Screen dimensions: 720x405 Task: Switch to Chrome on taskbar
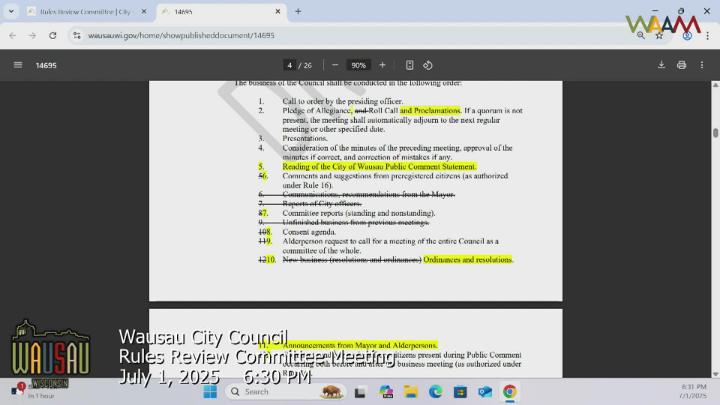[x=510, y=392]
